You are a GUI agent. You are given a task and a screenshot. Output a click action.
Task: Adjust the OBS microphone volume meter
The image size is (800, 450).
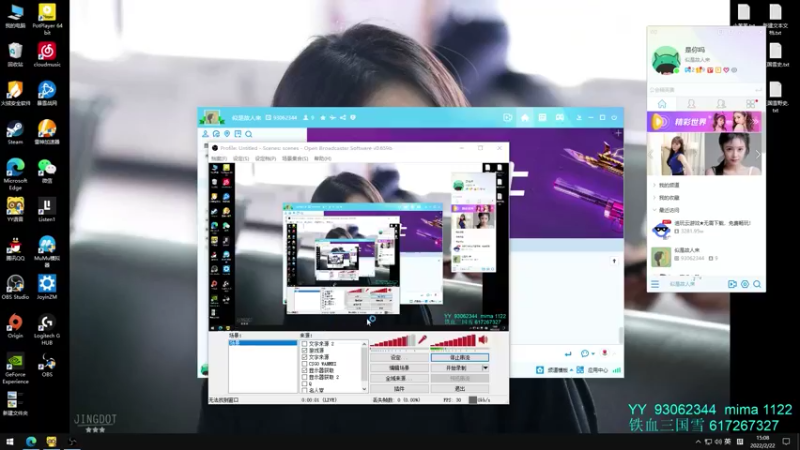click(x=393, y=341)
